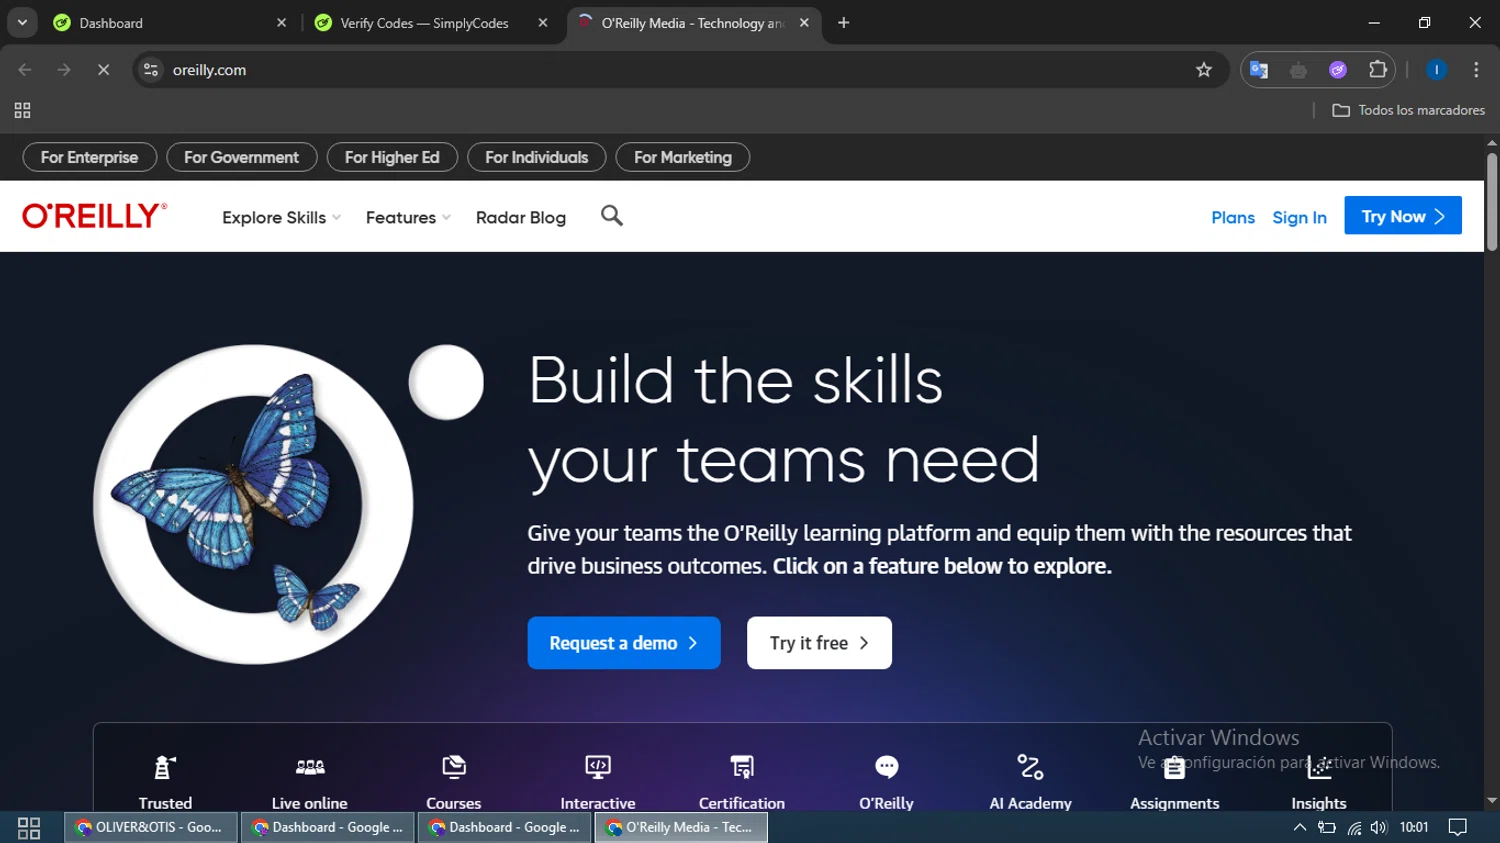The width and height of the screenshot is (1500, 843).
Task: Select the Live online events feature icon
Action: 310,767
